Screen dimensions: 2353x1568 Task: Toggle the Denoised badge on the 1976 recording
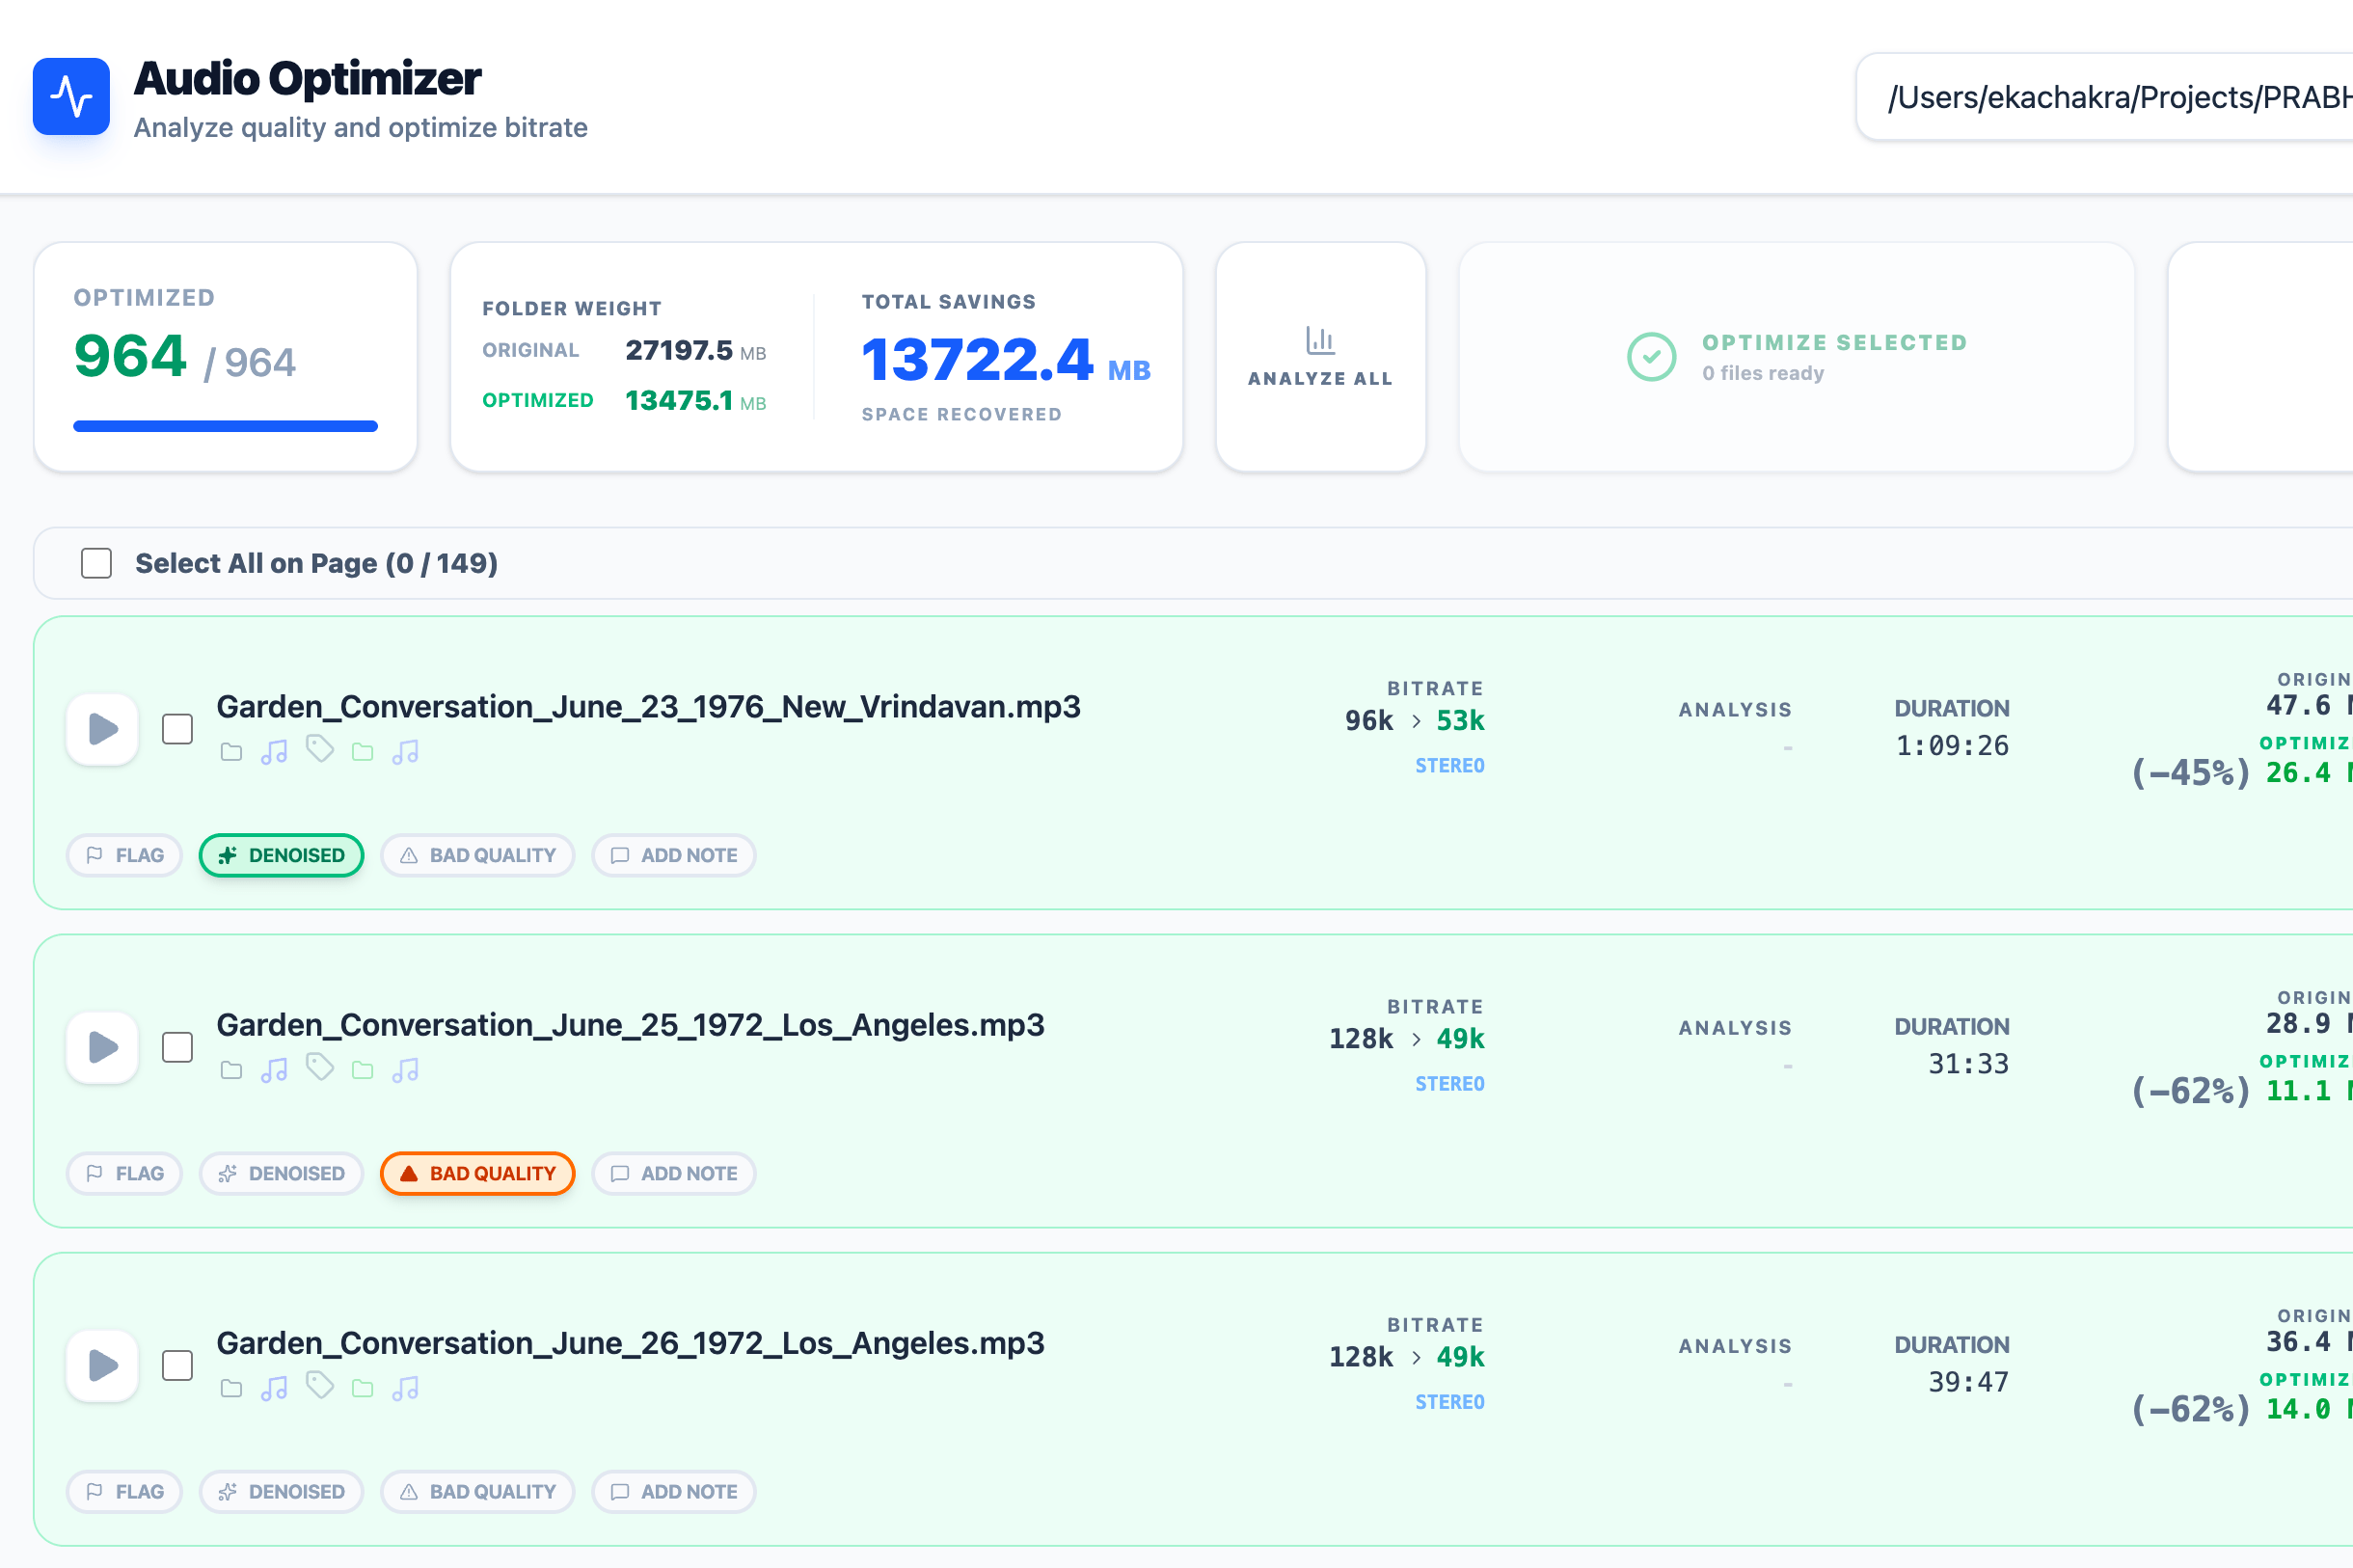click(x=281, y=855)
